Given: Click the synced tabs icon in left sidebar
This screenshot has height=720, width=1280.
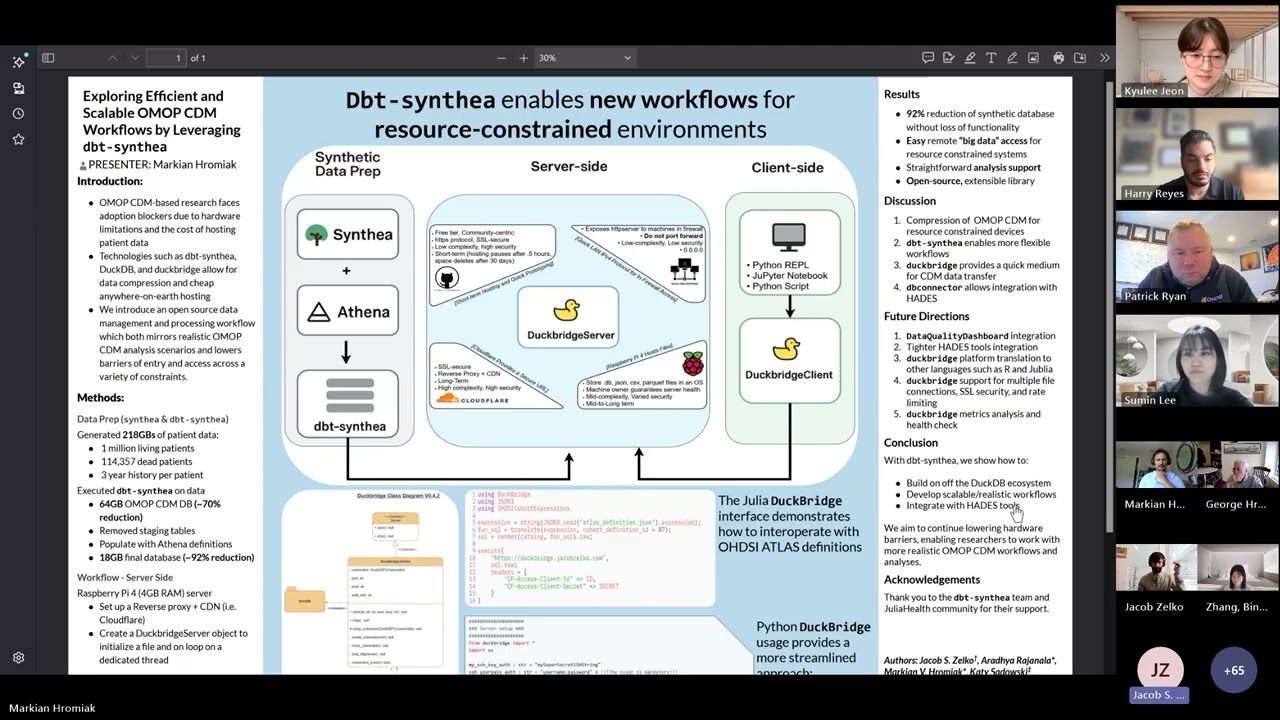Looking at the screenshot, I should point(18,88).
